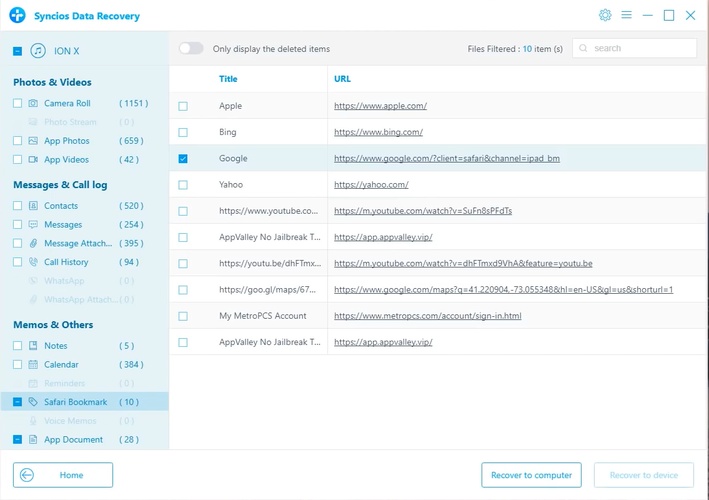Click the URL column header
Viewport: 709px width, 500px height.
(342, 79)
